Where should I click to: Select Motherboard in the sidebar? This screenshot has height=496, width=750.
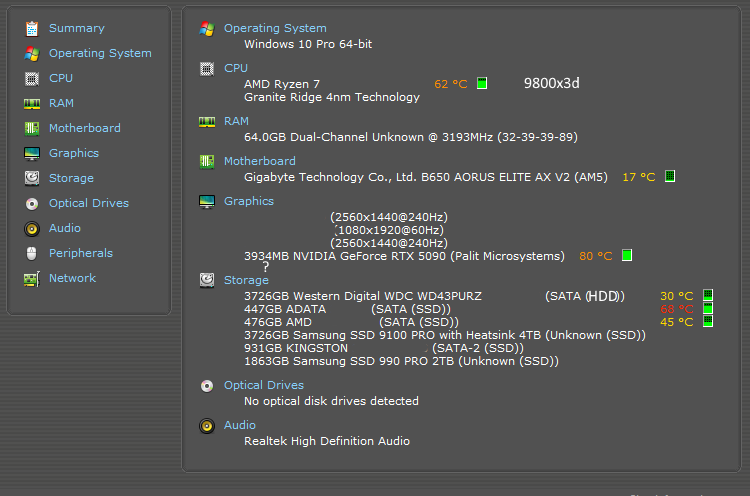coord(85,128)
